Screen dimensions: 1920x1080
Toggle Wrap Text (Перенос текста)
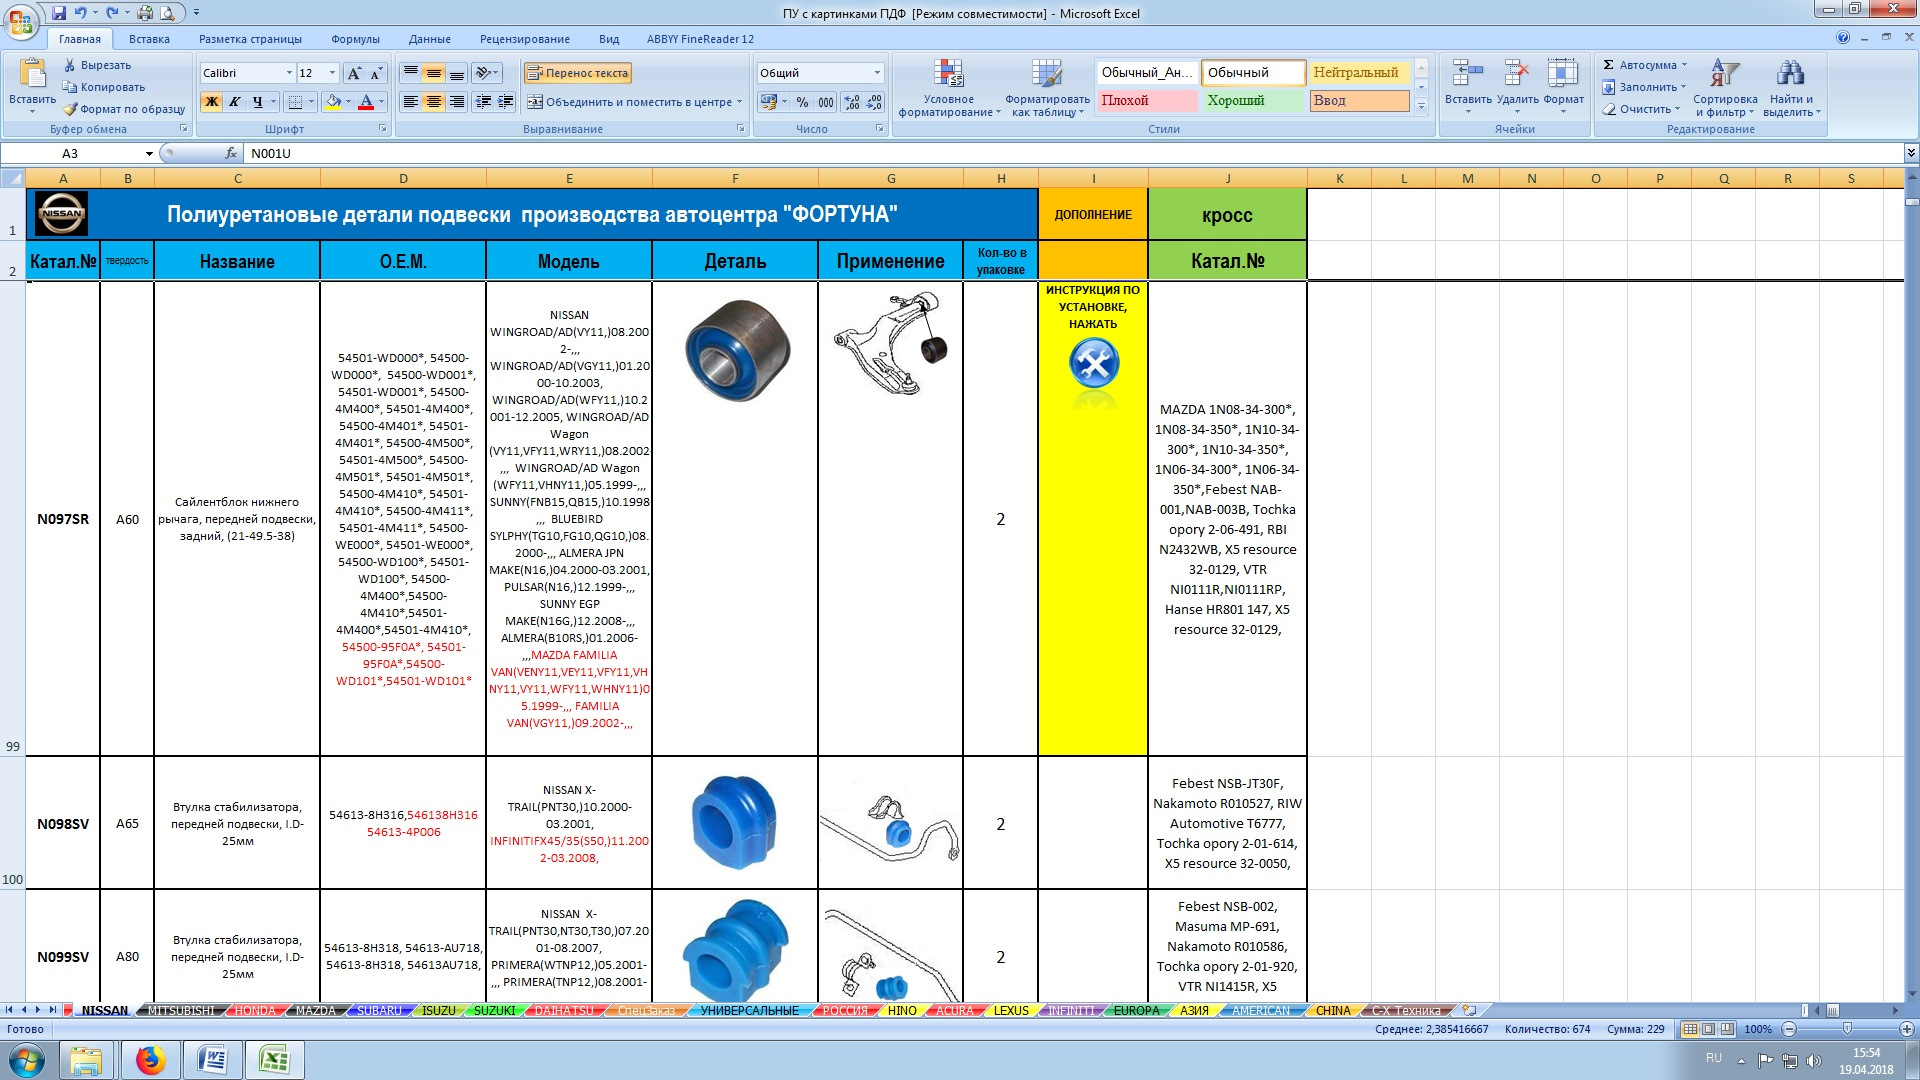[x=578, y=73]
